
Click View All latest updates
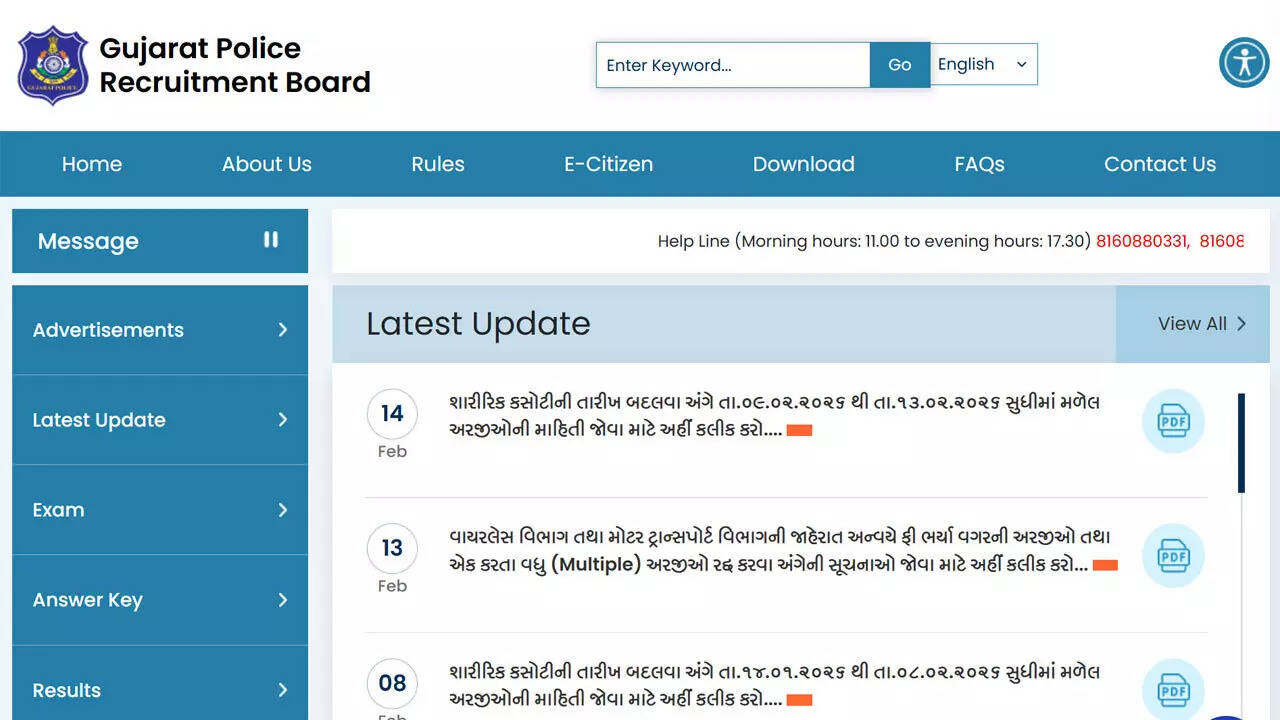[1201, 324]
